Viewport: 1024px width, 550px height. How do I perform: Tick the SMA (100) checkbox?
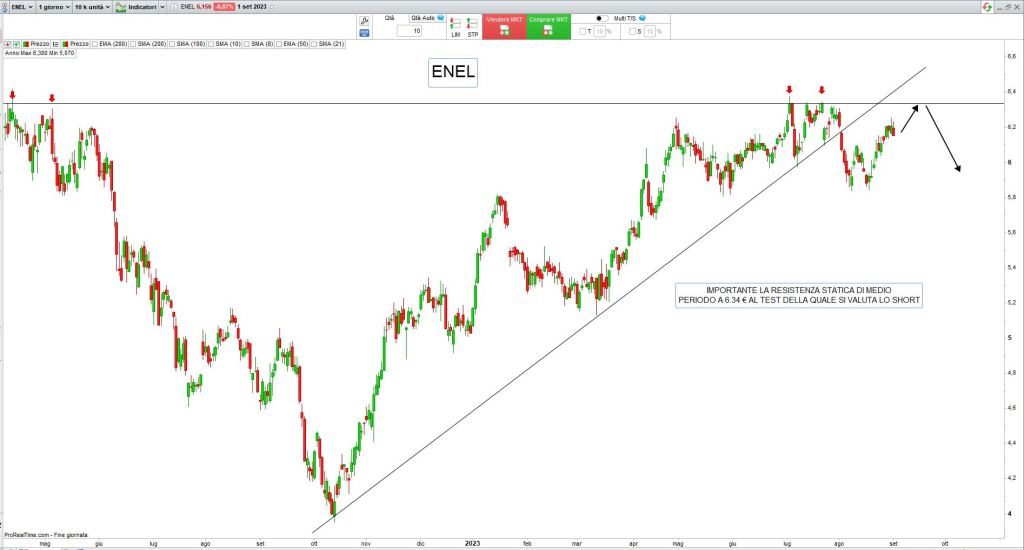(x=172, y=44)
